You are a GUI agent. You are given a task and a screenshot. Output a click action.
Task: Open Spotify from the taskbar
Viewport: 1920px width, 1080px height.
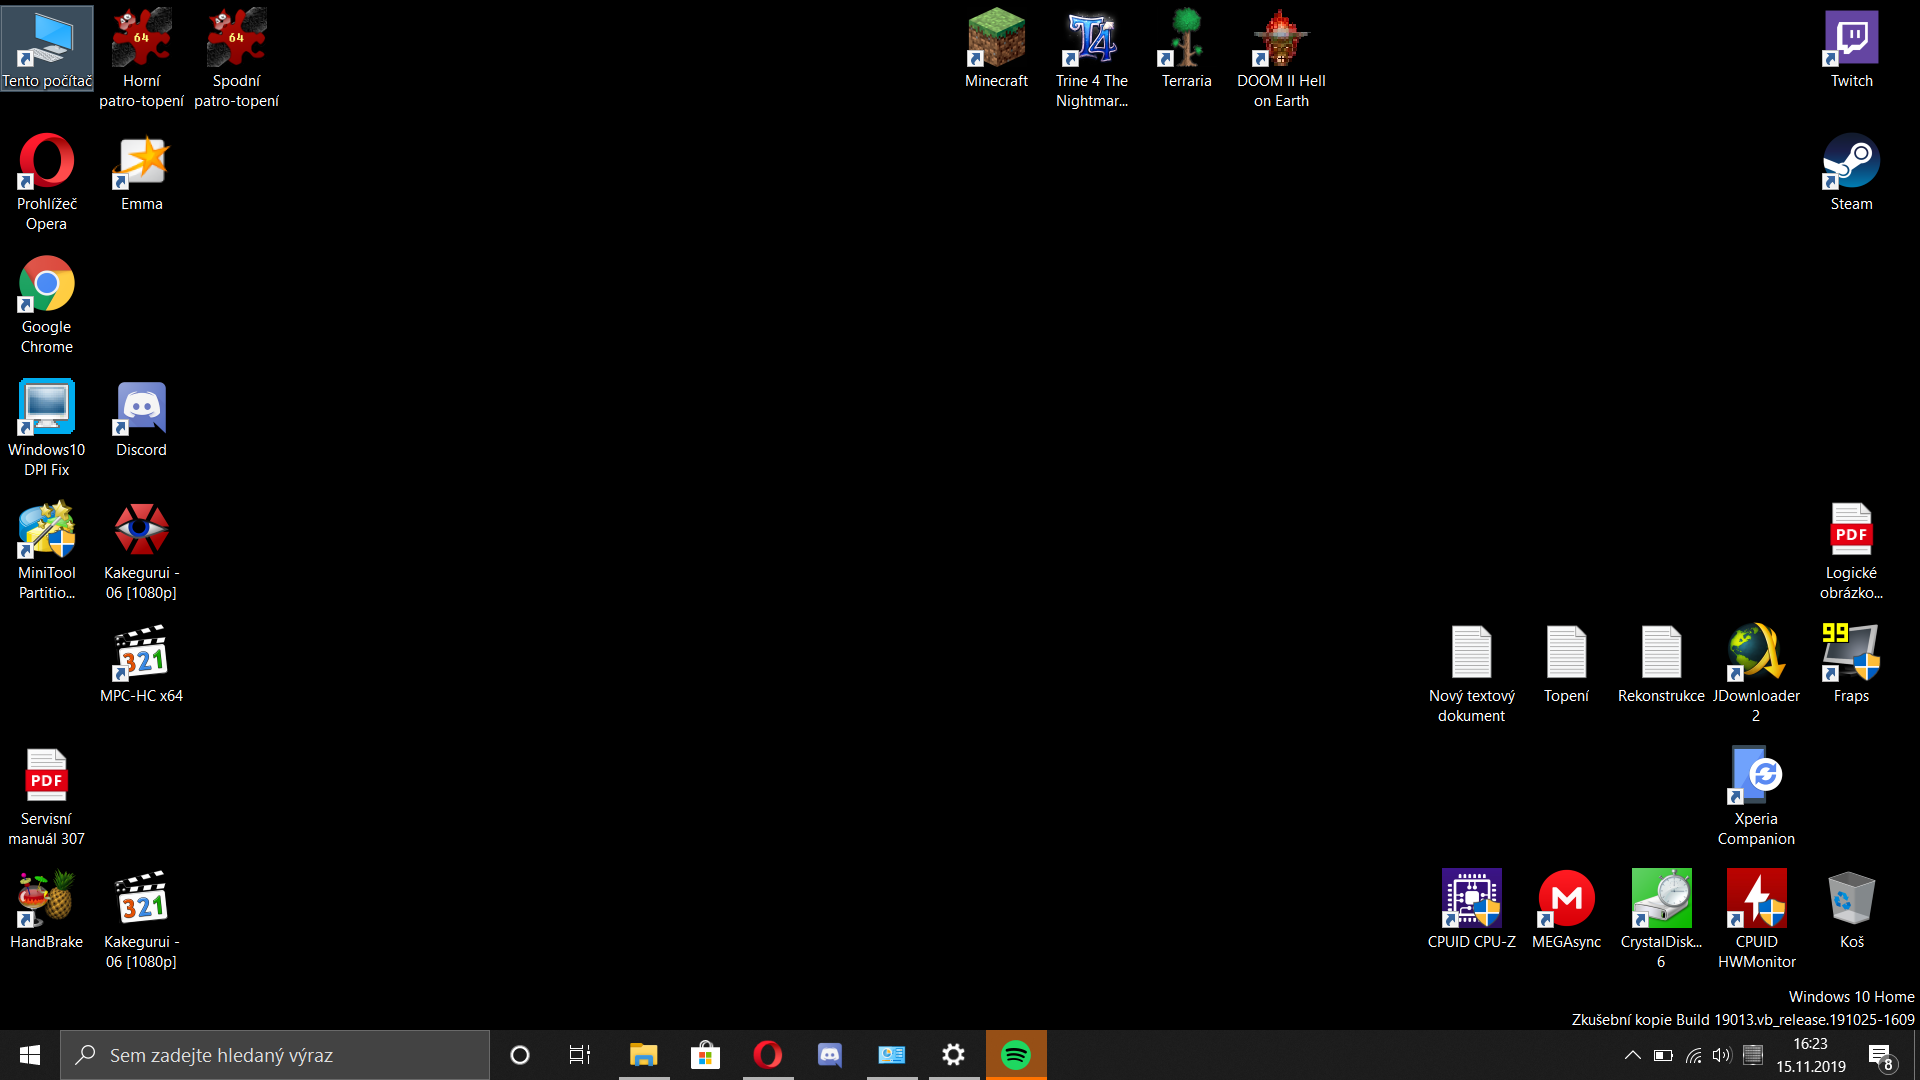click(1016, 1055)
